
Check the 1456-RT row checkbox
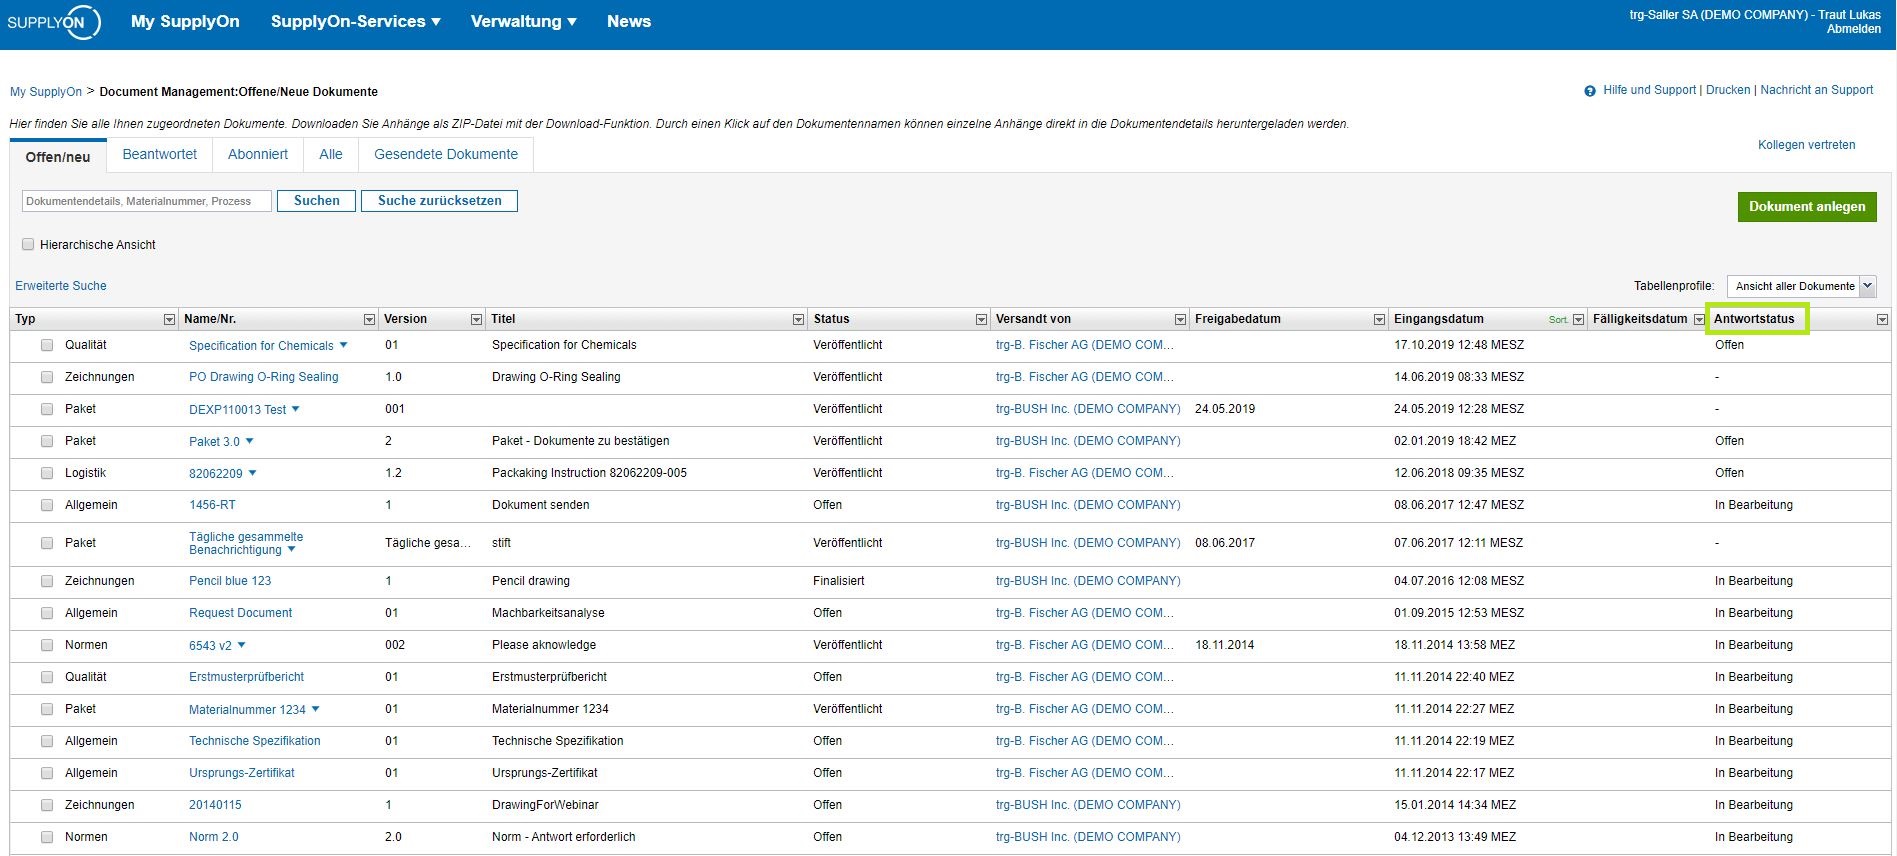pyautogui.click(x=47, y=505)
